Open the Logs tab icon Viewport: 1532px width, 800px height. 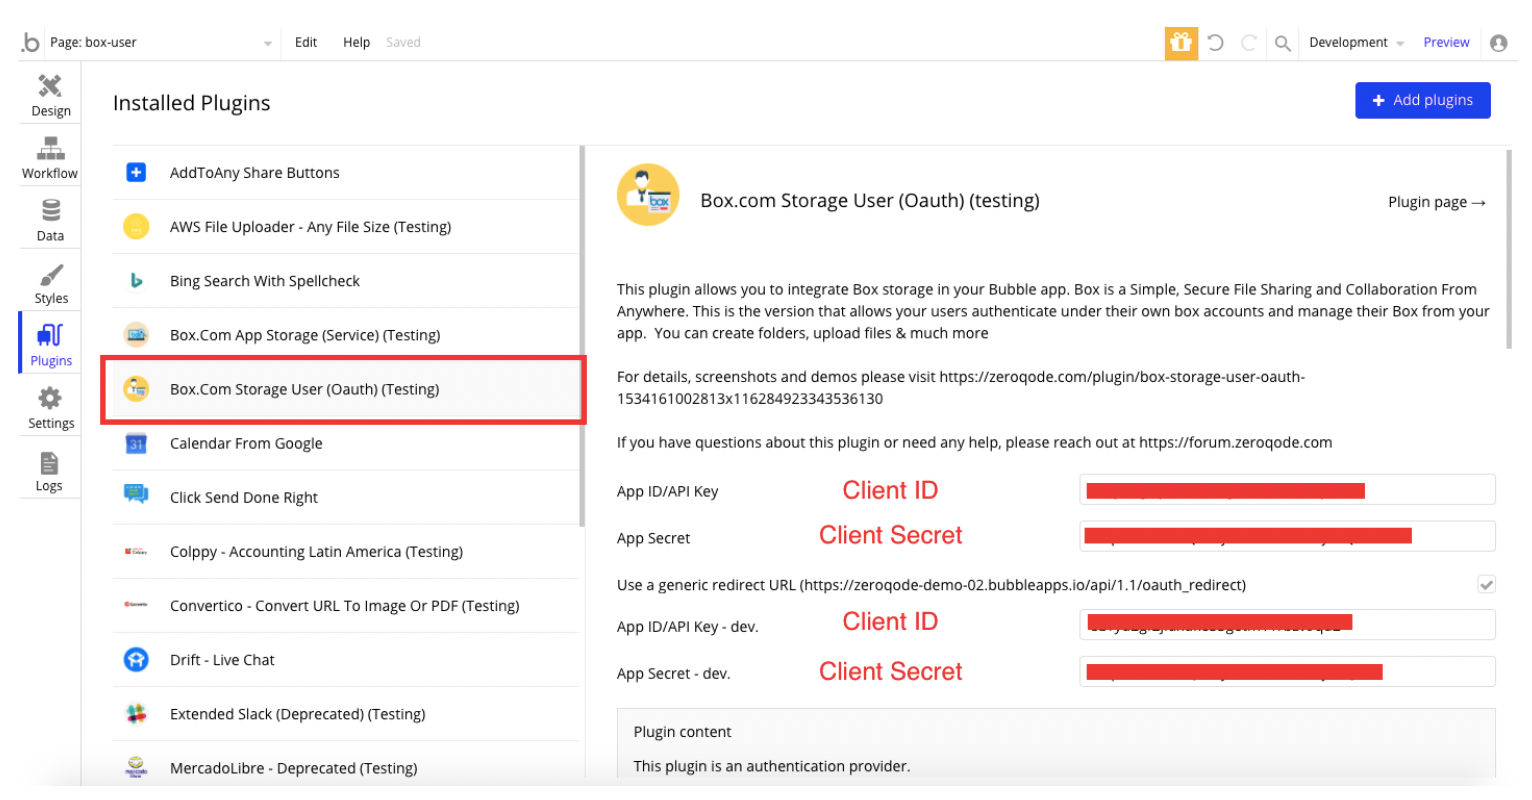click(x=49, y=463)
